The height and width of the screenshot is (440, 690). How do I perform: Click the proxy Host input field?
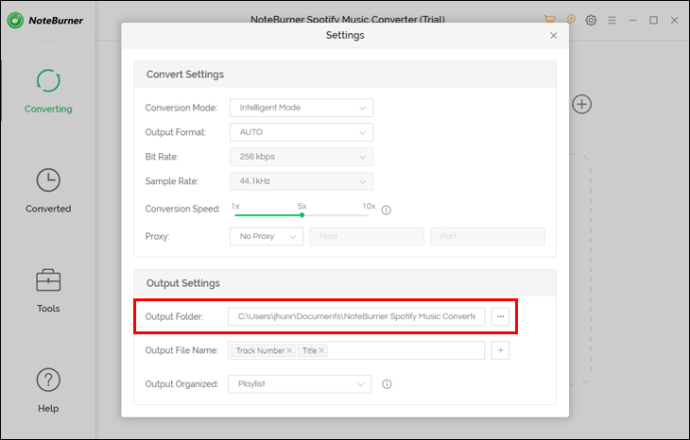[x=367, y=236]
